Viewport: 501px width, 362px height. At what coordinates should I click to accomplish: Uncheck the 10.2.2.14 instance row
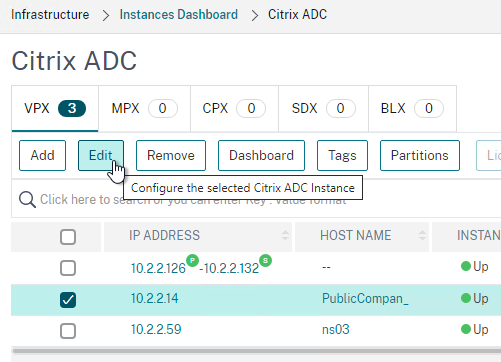point(68,300)
